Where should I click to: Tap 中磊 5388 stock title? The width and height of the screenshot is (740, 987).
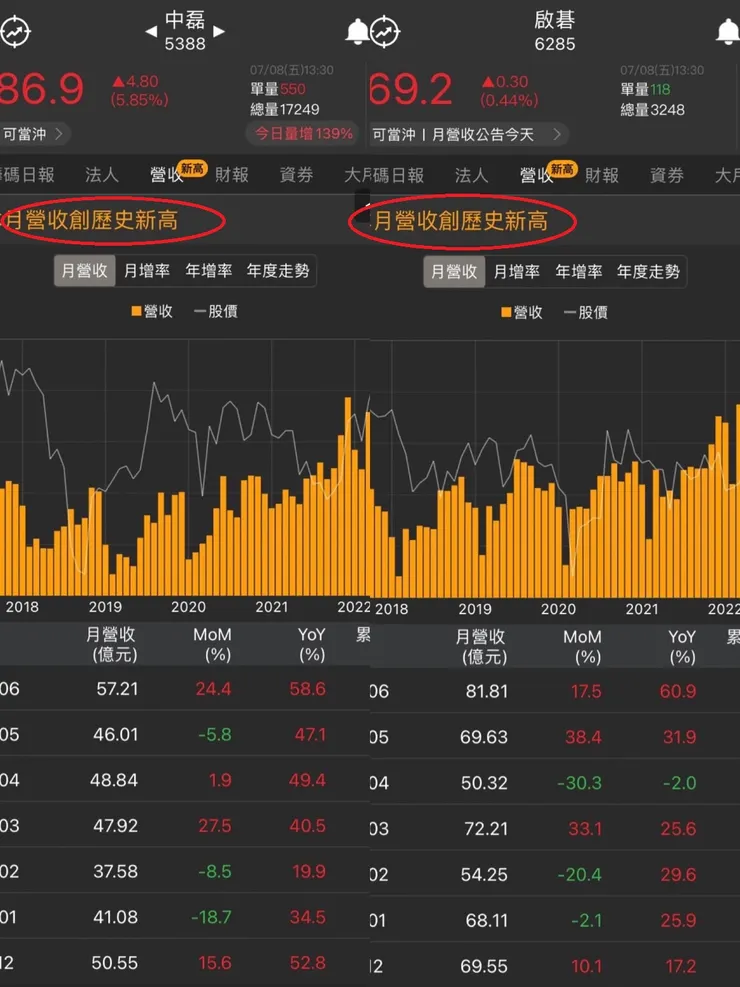(185, 30)
